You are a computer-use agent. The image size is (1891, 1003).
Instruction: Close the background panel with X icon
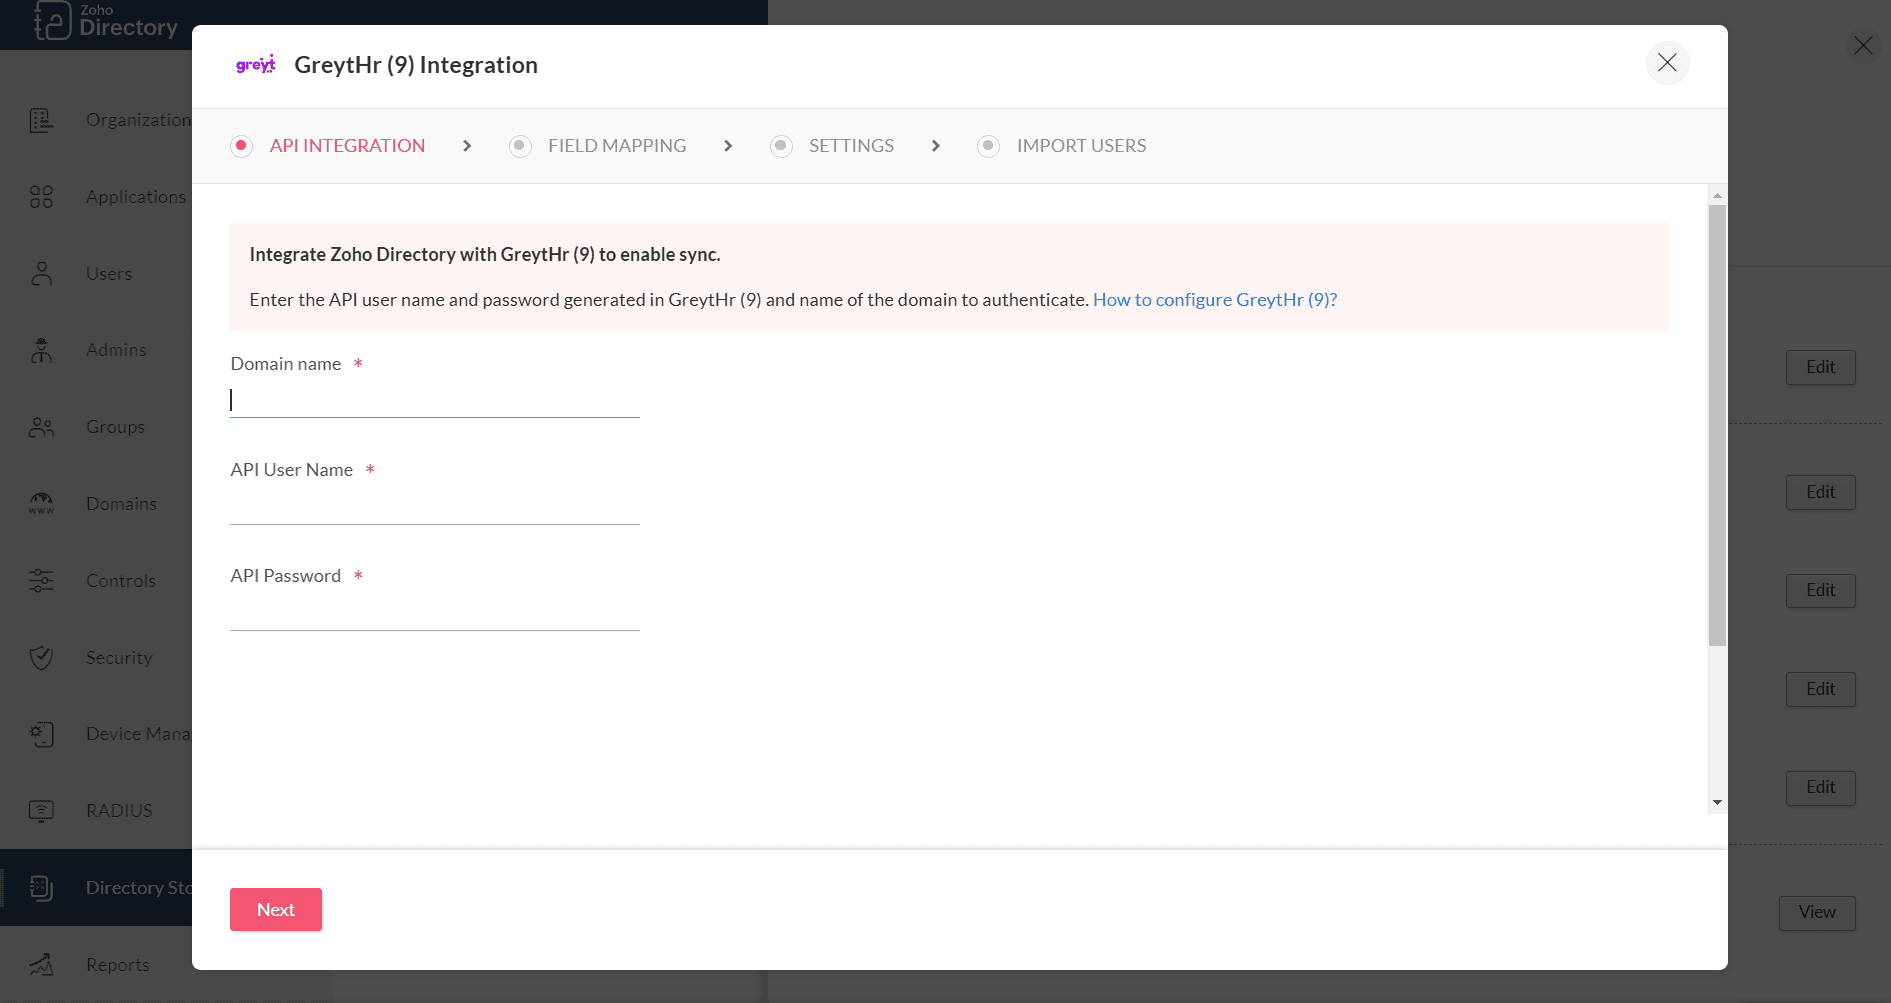[x=1863, y=46]
